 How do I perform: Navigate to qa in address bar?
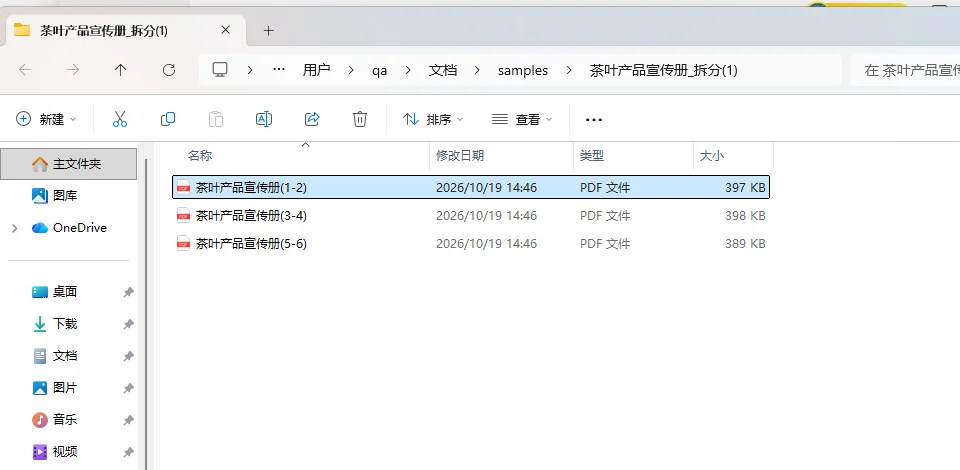380,70
